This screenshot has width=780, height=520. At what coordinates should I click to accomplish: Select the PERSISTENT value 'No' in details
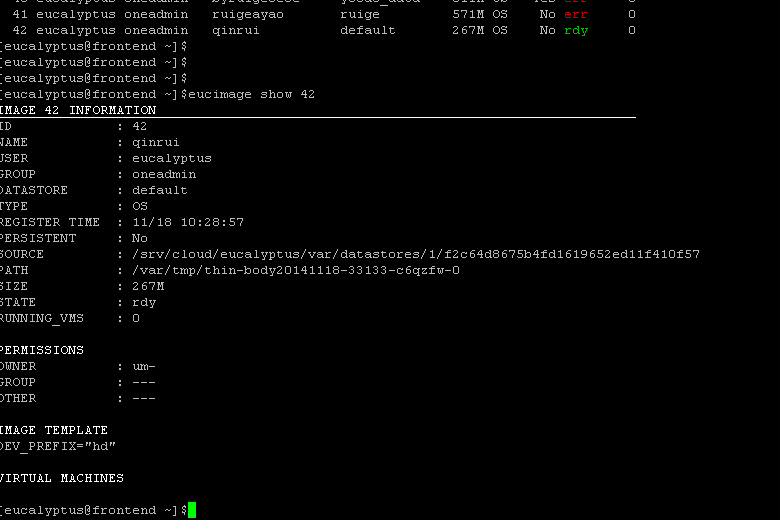pyautogui.click(x=140, y=238)
